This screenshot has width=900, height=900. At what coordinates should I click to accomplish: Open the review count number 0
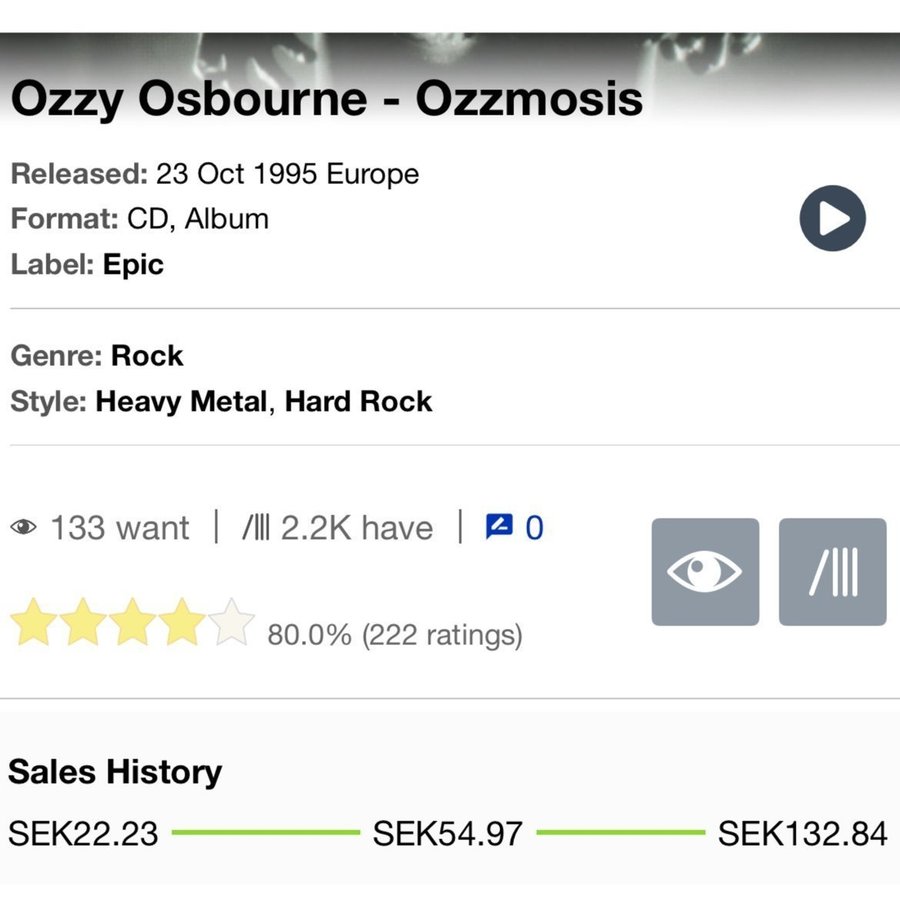point(534,527)
